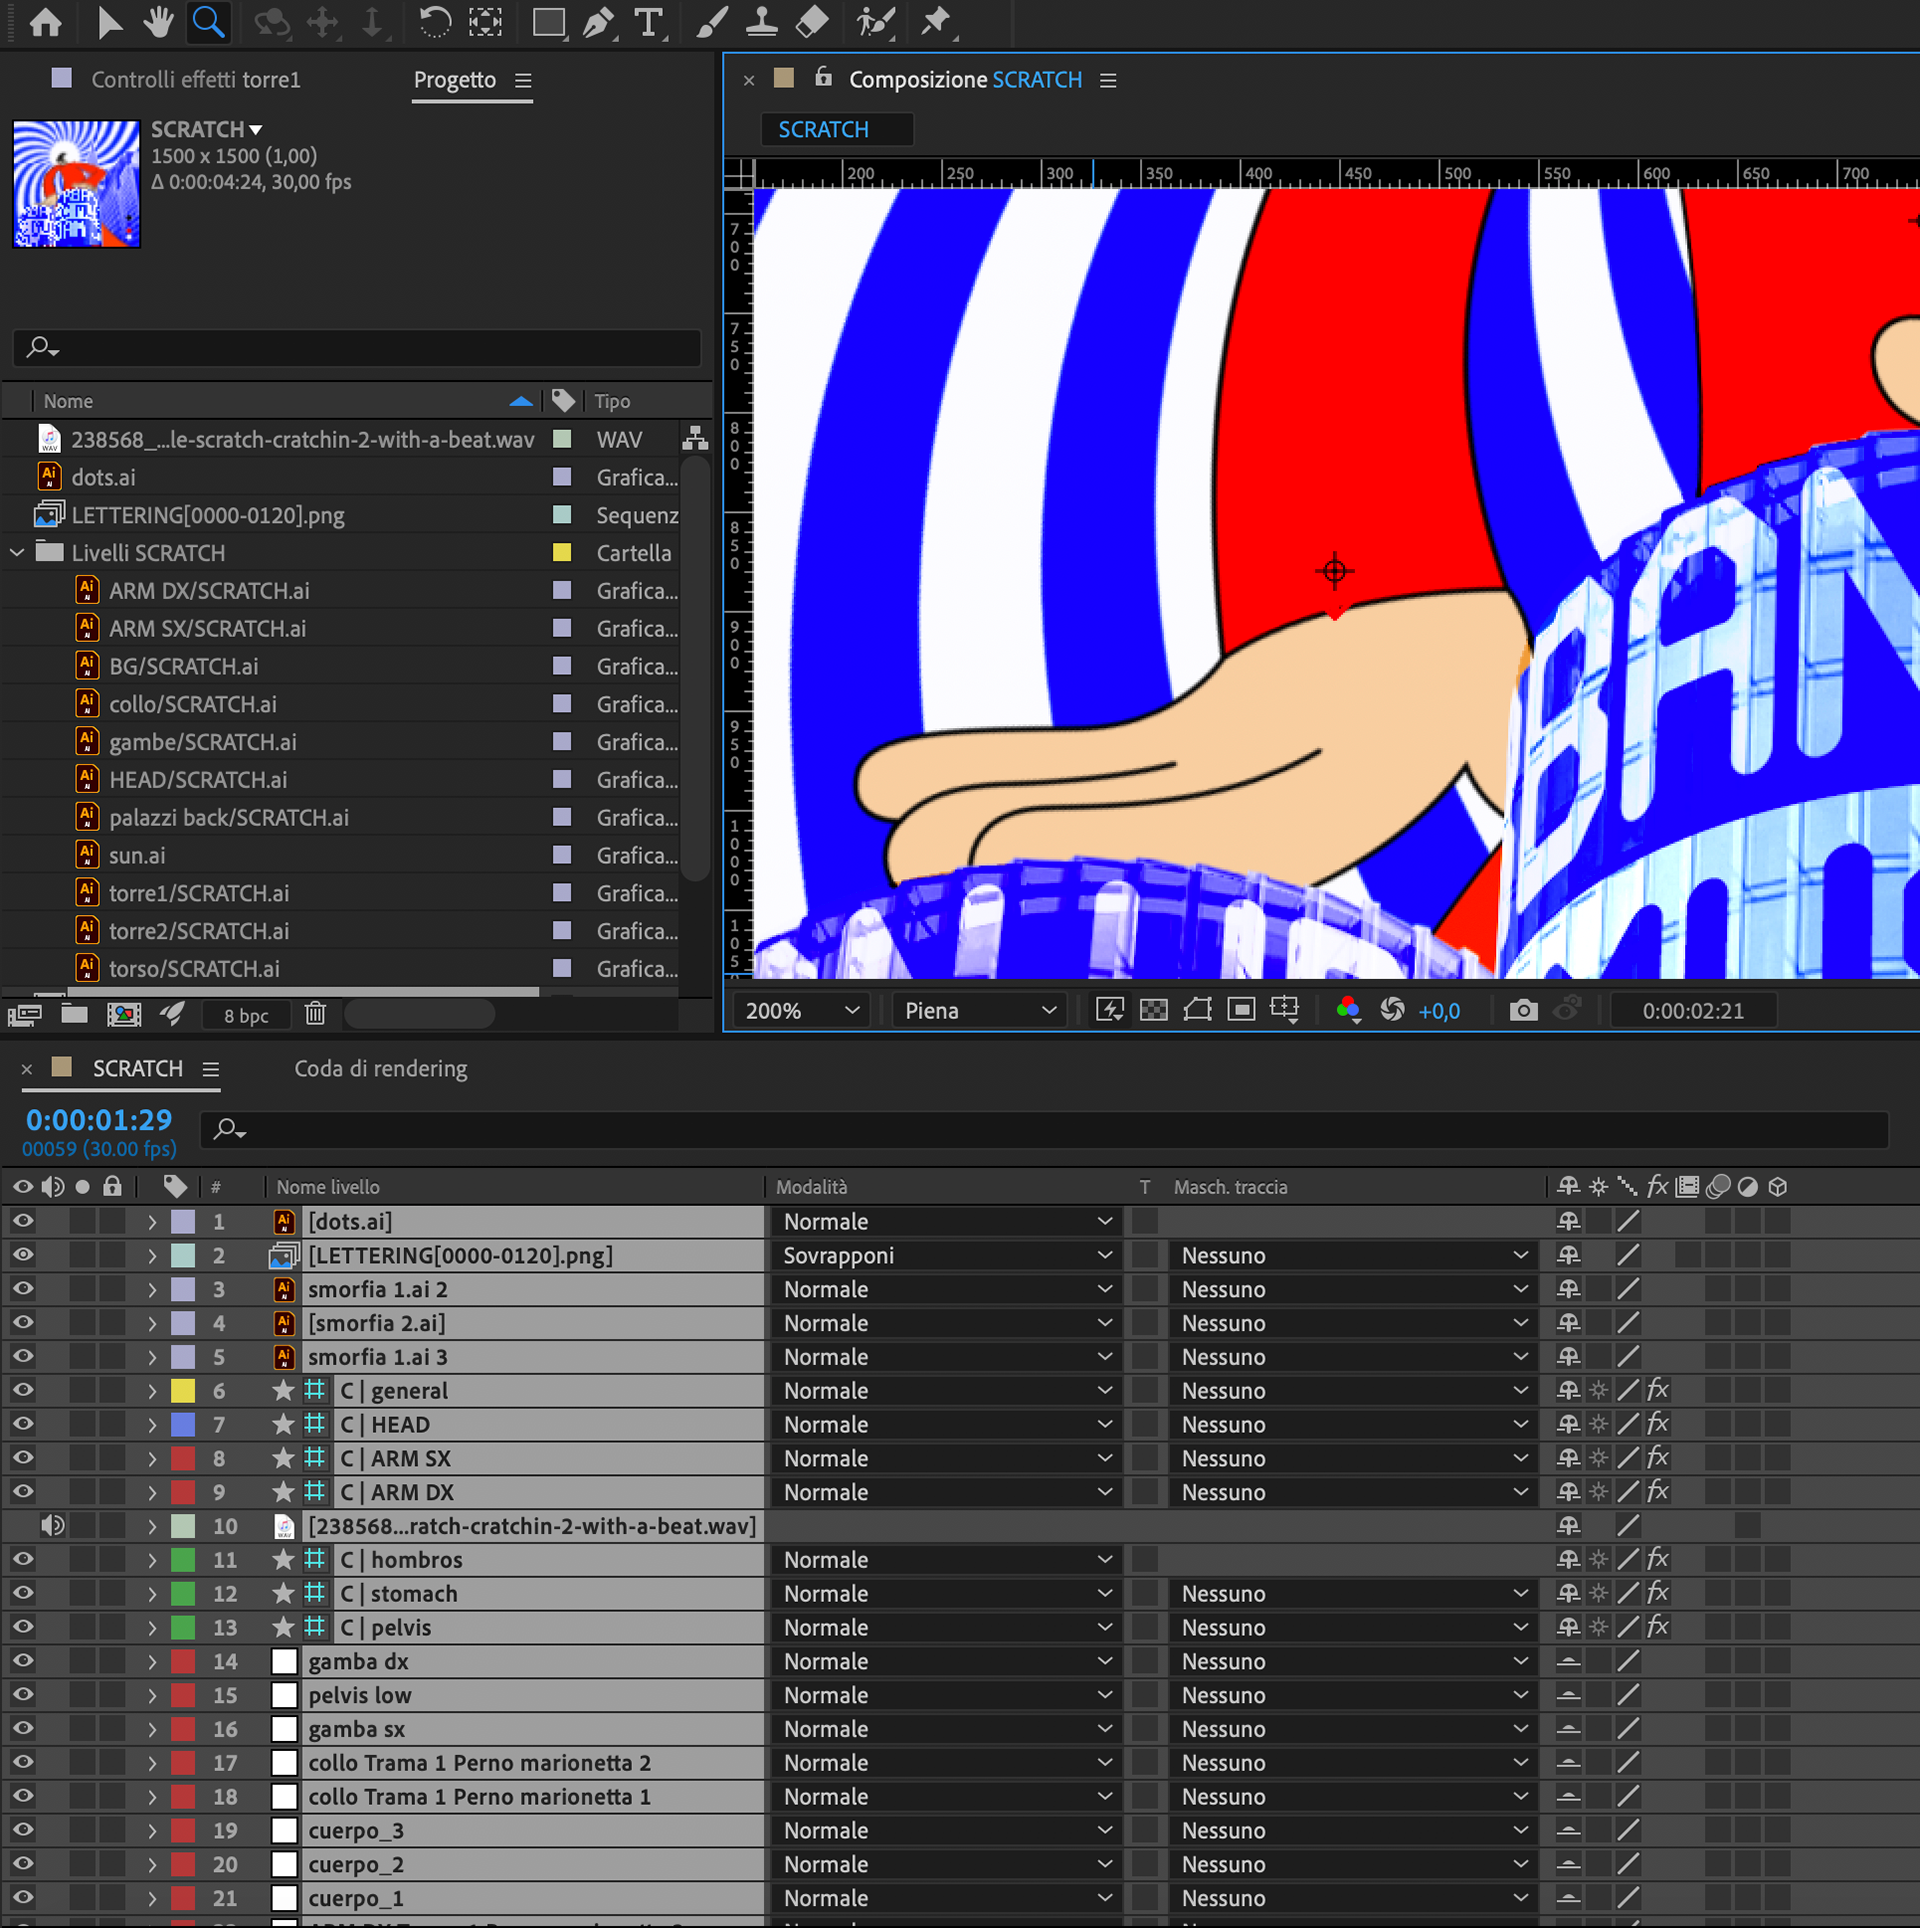Sort by the Nome column header
The height and width of the screenshot is (1928, 1920).
[68, 401]
